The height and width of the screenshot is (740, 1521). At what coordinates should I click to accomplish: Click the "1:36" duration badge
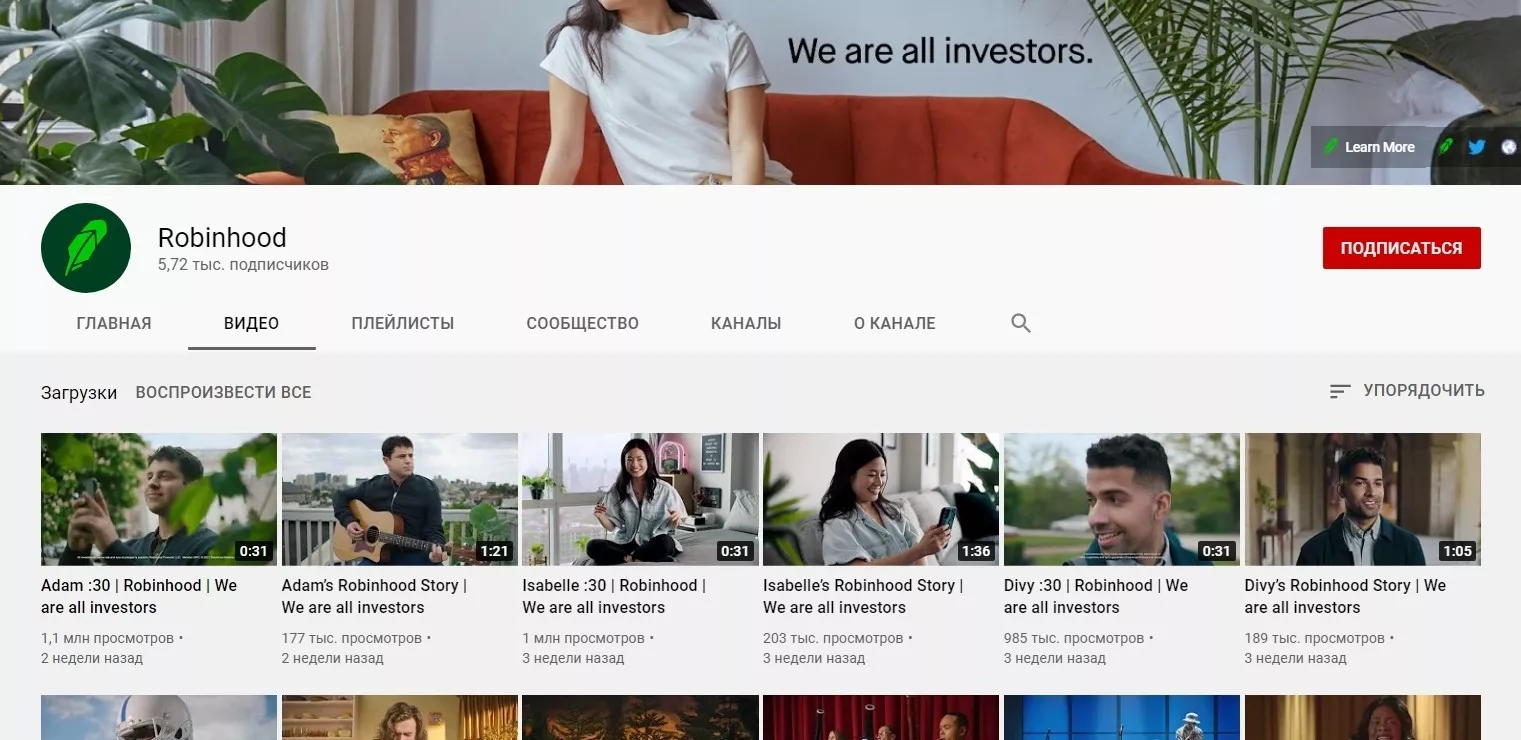[x=976, y=551]
